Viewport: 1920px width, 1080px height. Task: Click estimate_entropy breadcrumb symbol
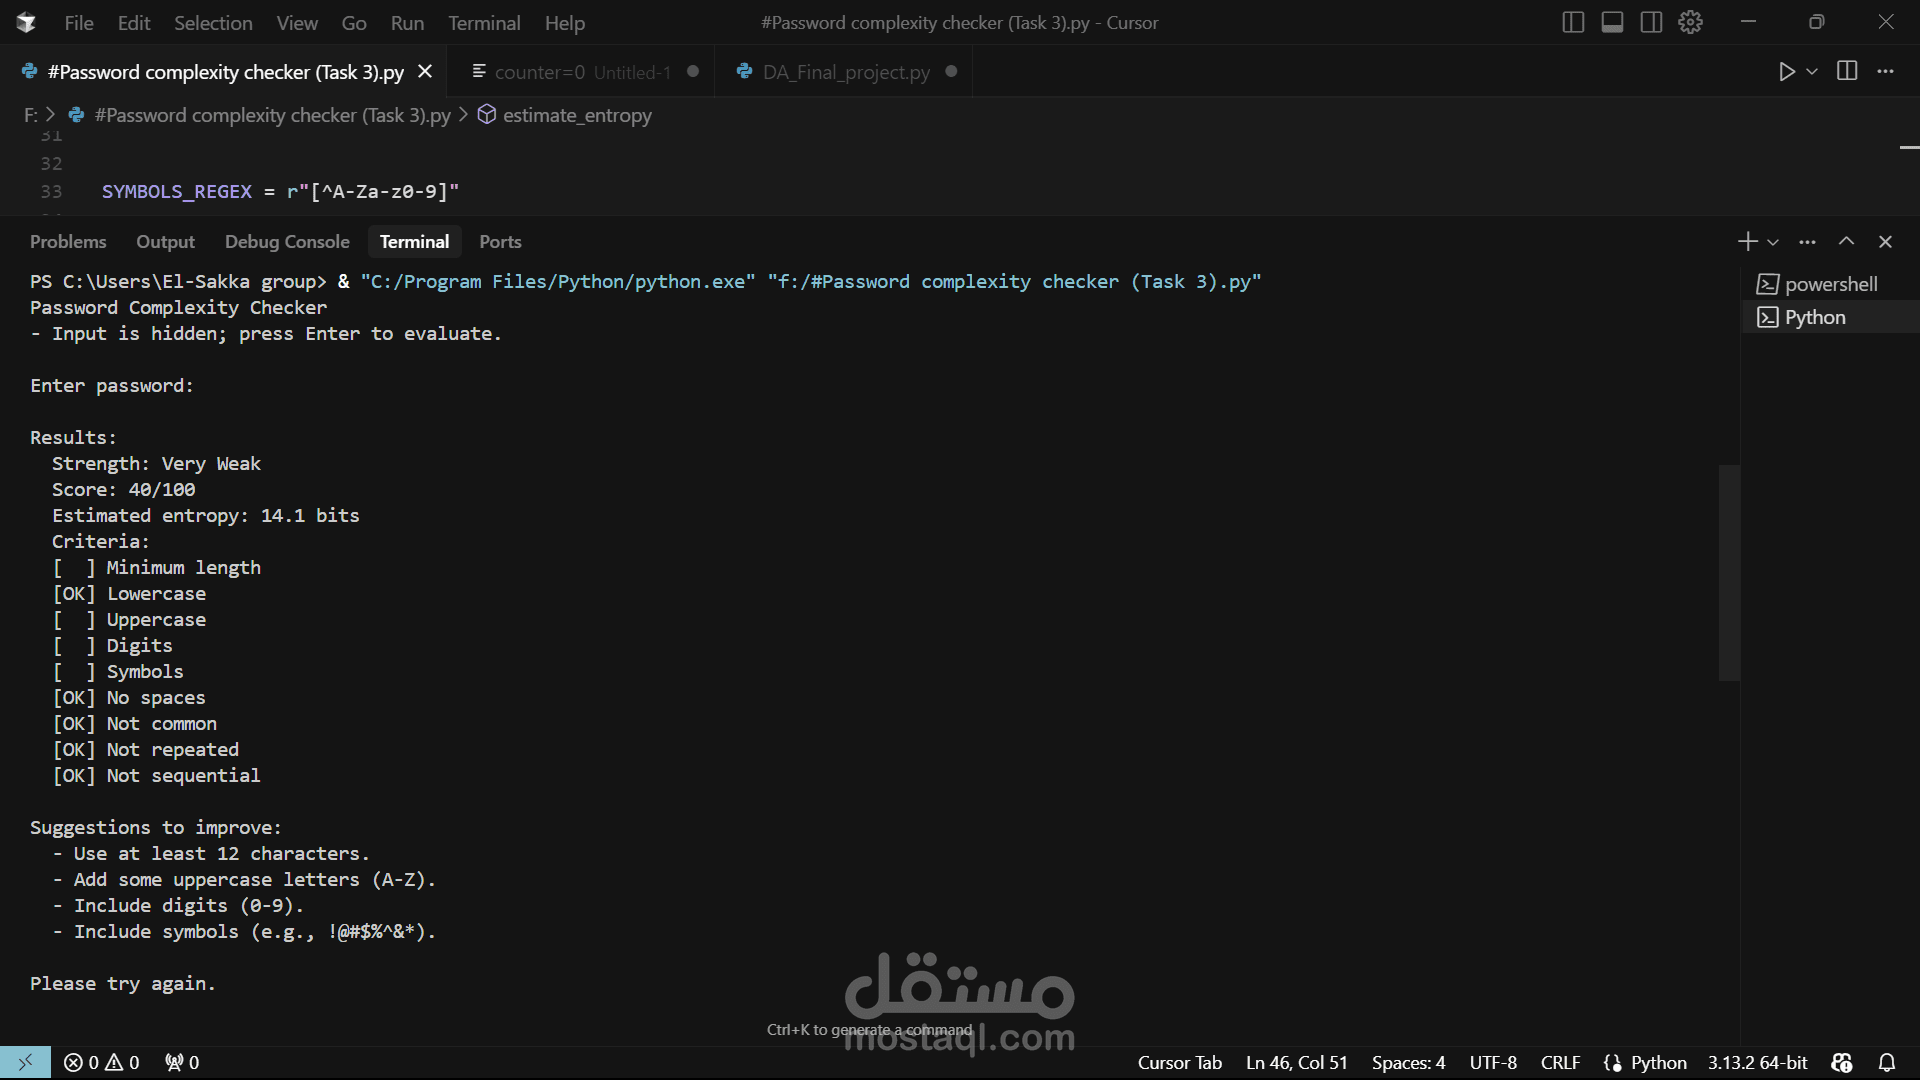coord(577,115)
